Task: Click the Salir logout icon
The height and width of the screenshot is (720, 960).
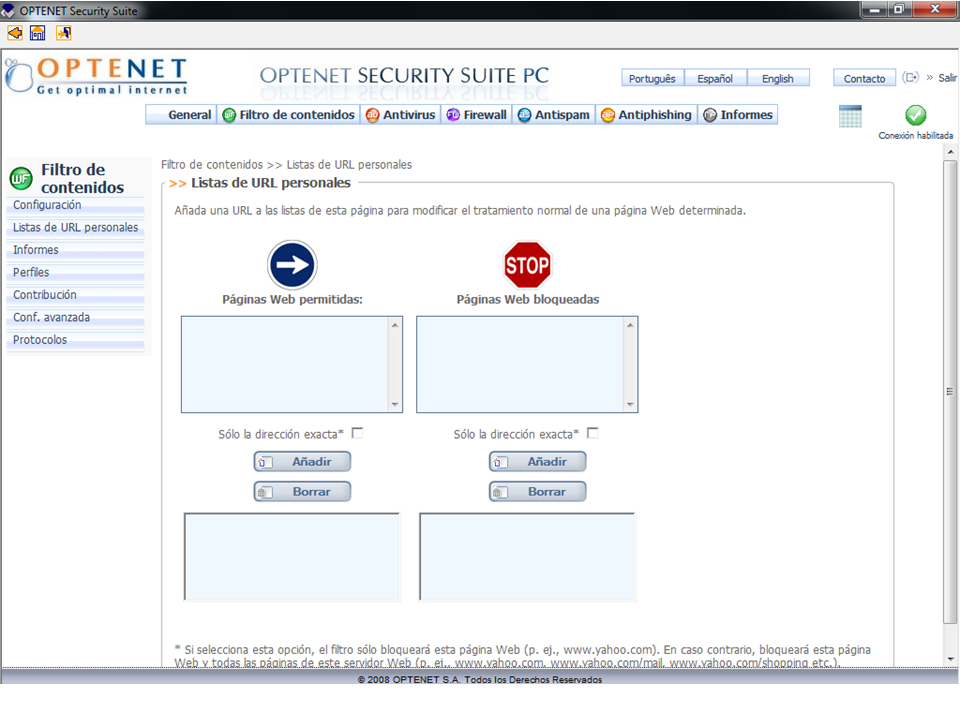Action: point(911,78)
